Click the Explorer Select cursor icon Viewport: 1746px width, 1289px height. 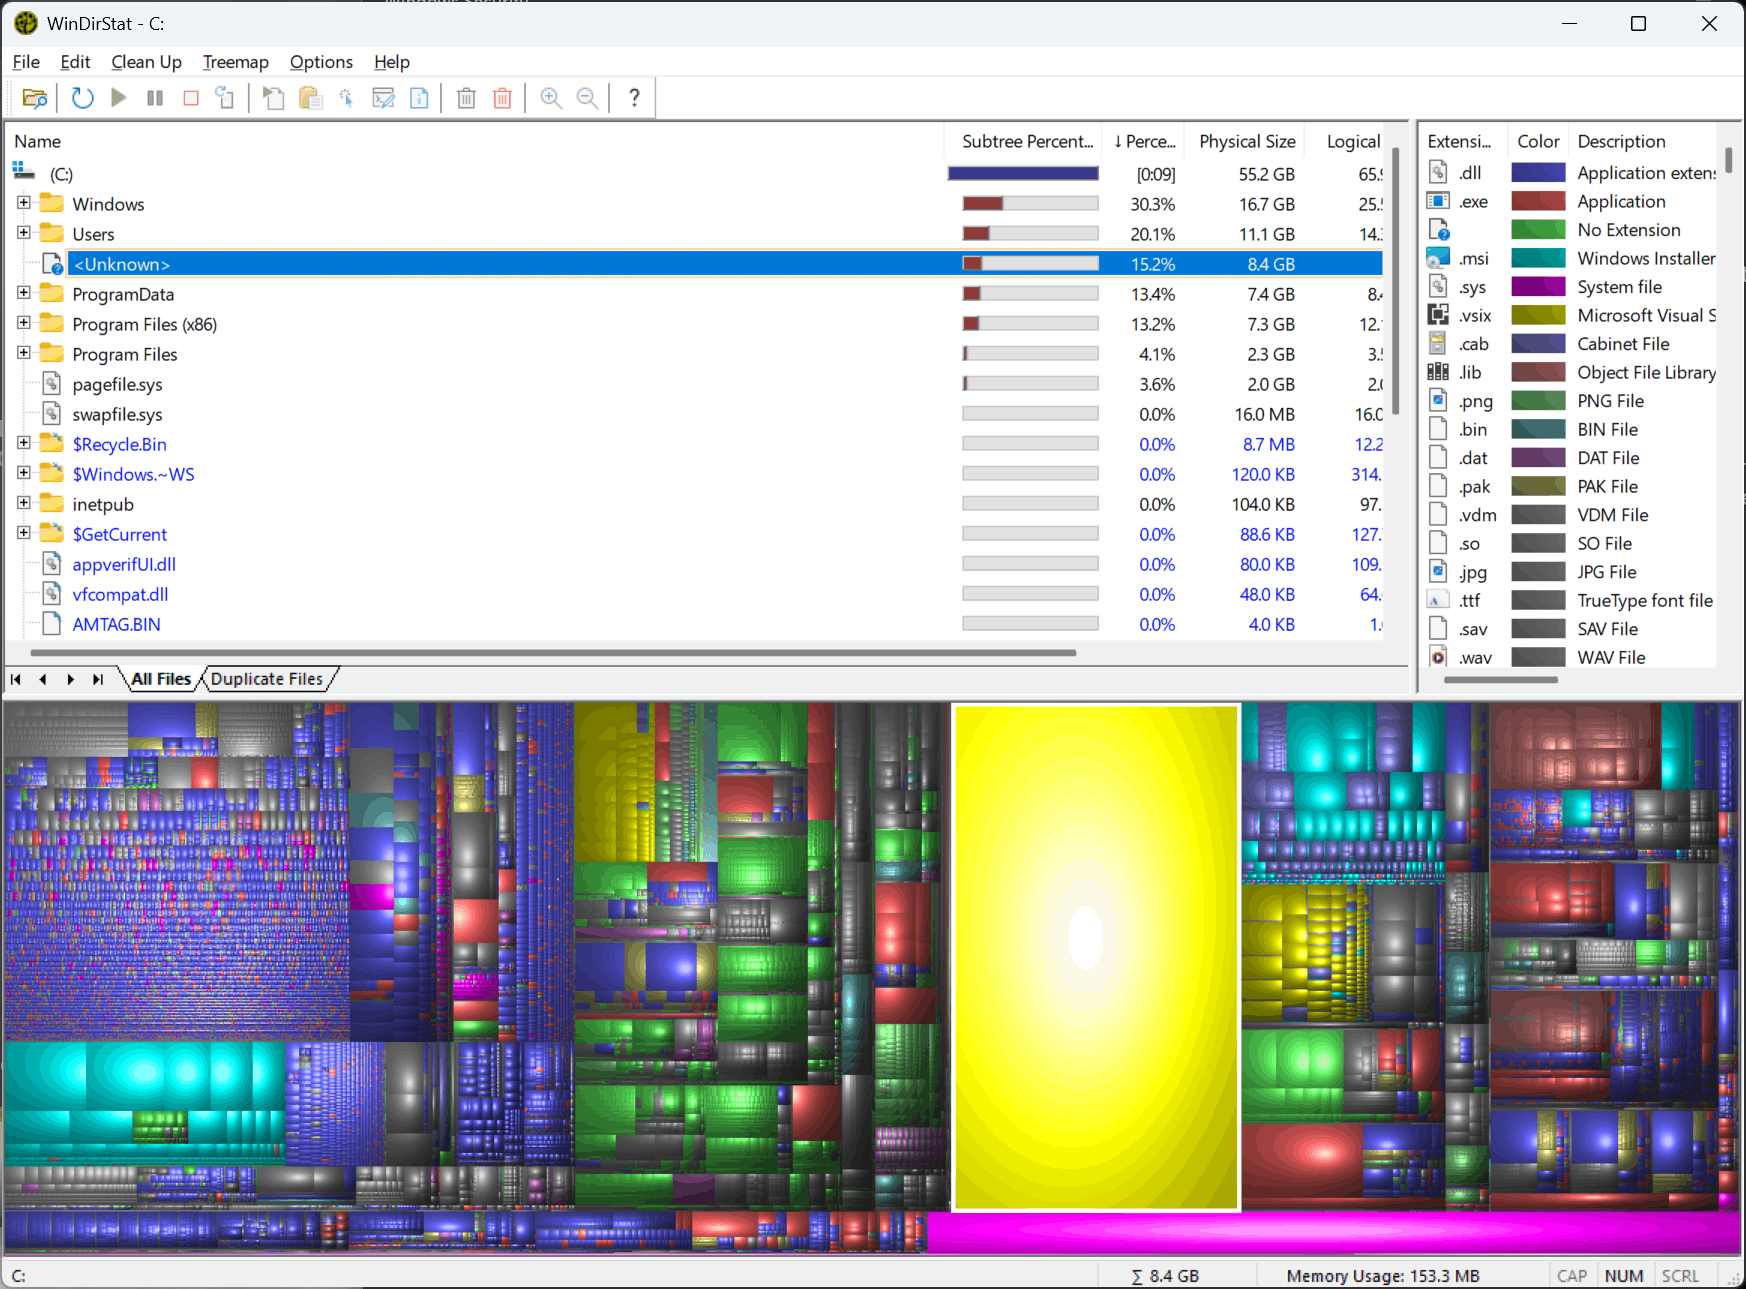tap(346, 98)
